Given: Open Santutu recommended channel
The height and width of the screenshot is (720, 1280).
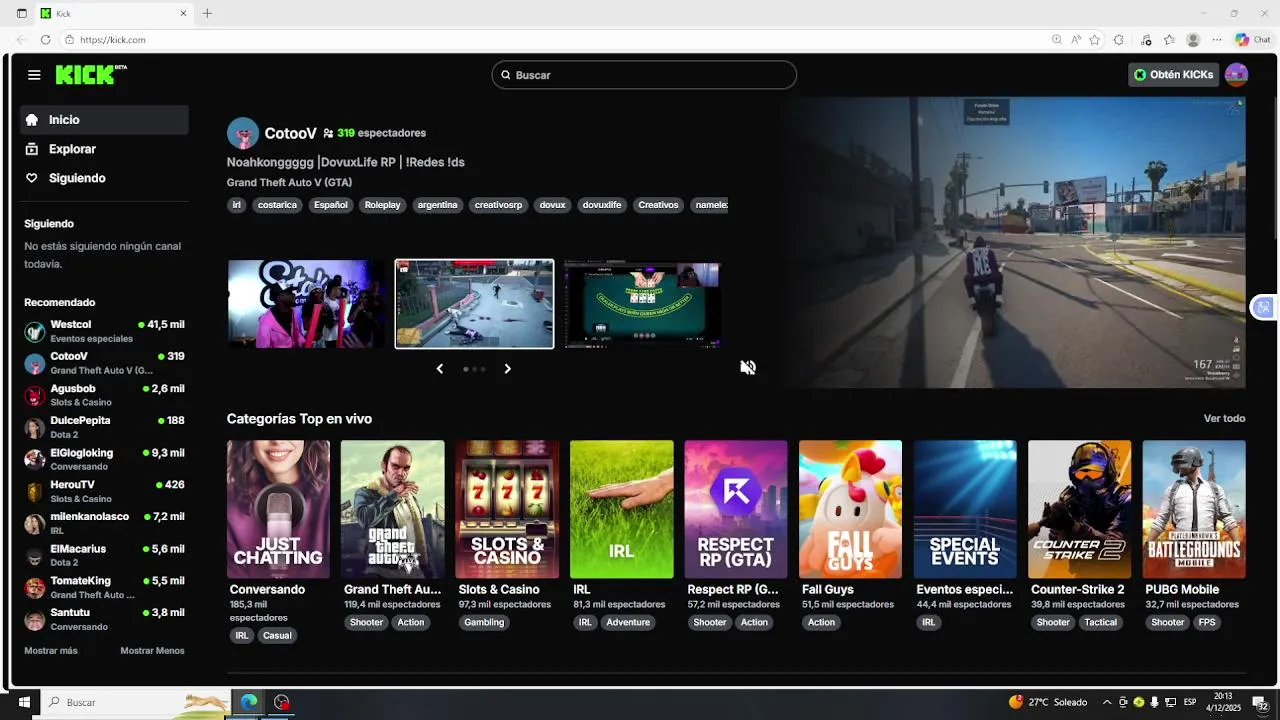Looking at the screenshot, I should tap(104, 619).
